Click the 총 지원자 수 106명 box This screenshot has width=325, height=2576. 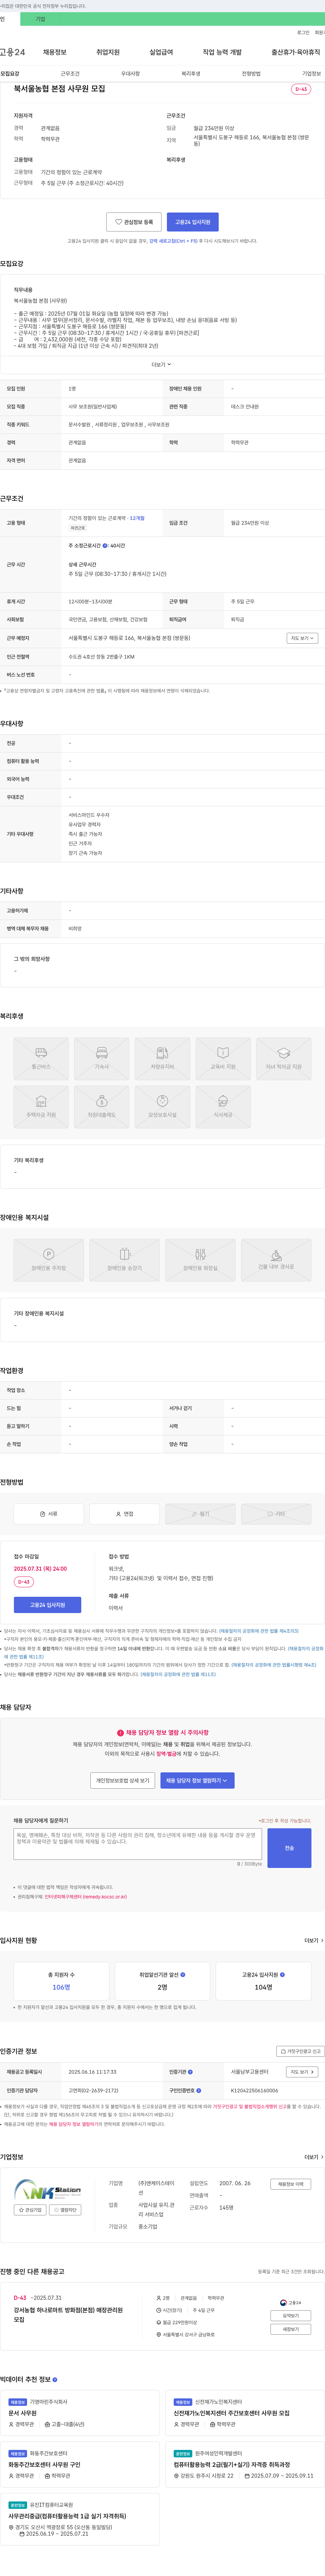(61, 1981)
